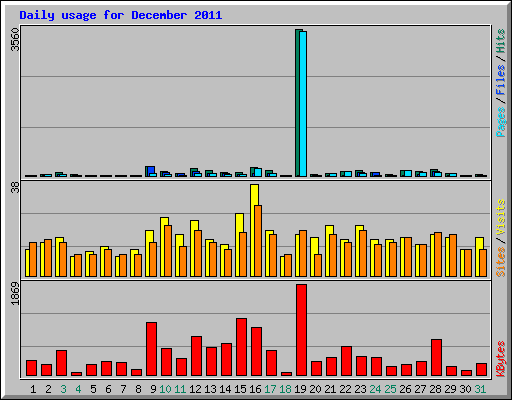Click the day 9 axis label
512x400 pixels.
(153, 389)
